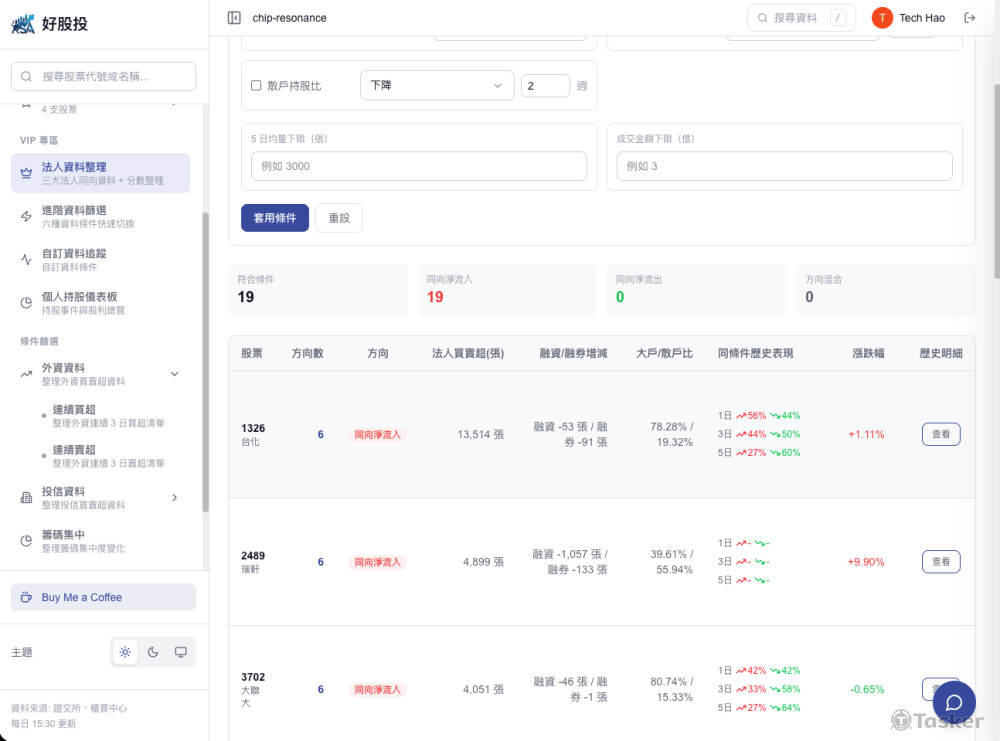The height and width of the screenshot is (741, 1000).
Task: Click the logout icon beside Tech Hao
Action: pos(969,18)
